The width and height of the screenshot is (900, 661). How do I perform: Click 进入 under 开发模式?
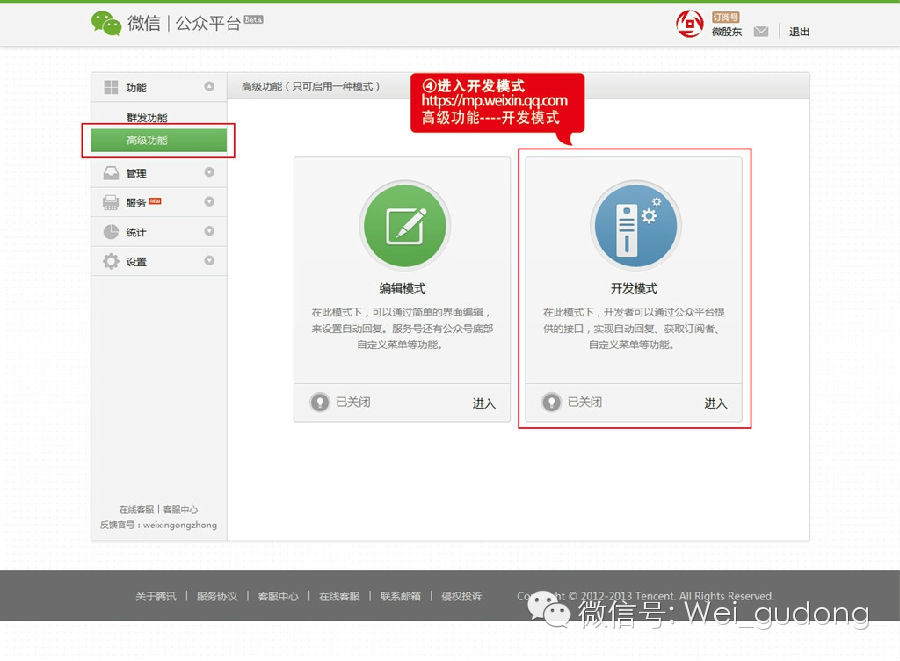tap(715, 403)
